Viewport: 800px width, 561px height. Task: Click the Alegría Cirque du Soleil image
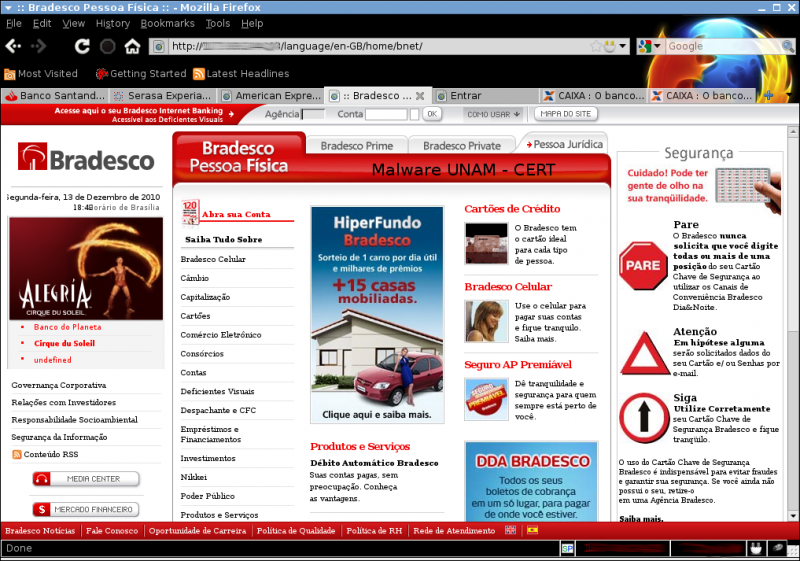86,269
